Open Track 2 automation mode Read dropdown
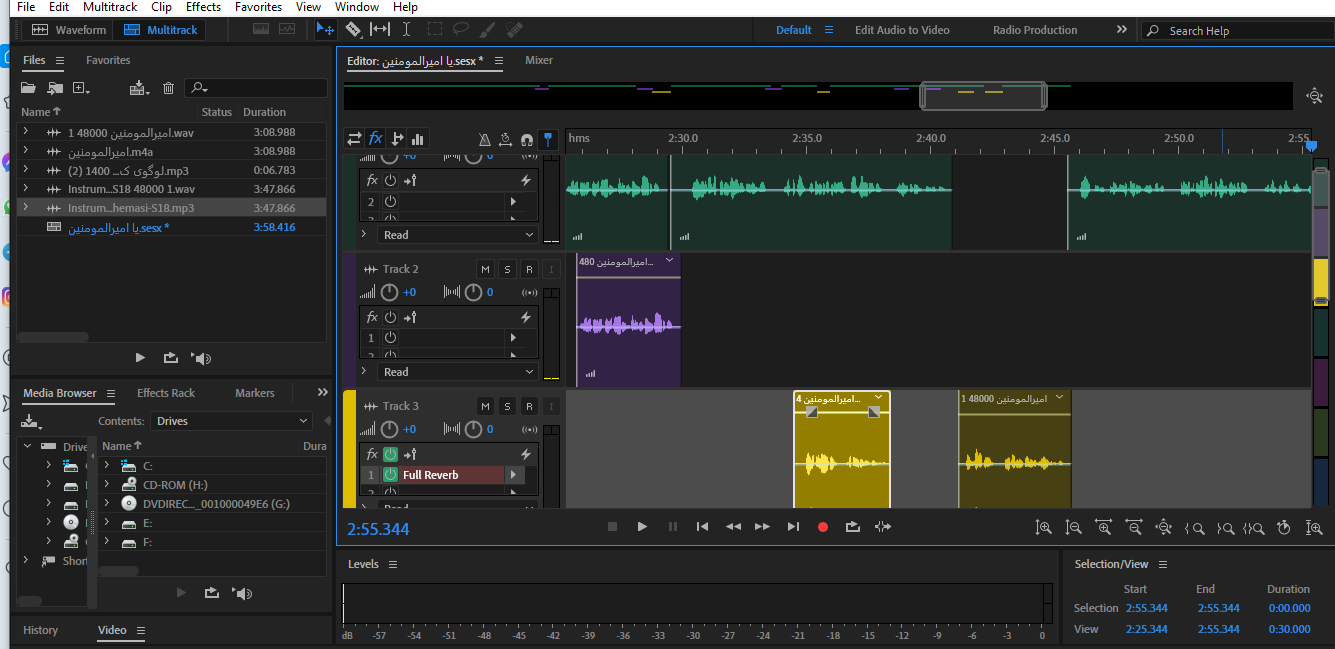The height and width of the screenshot is (649, 1335). point(459,372)
